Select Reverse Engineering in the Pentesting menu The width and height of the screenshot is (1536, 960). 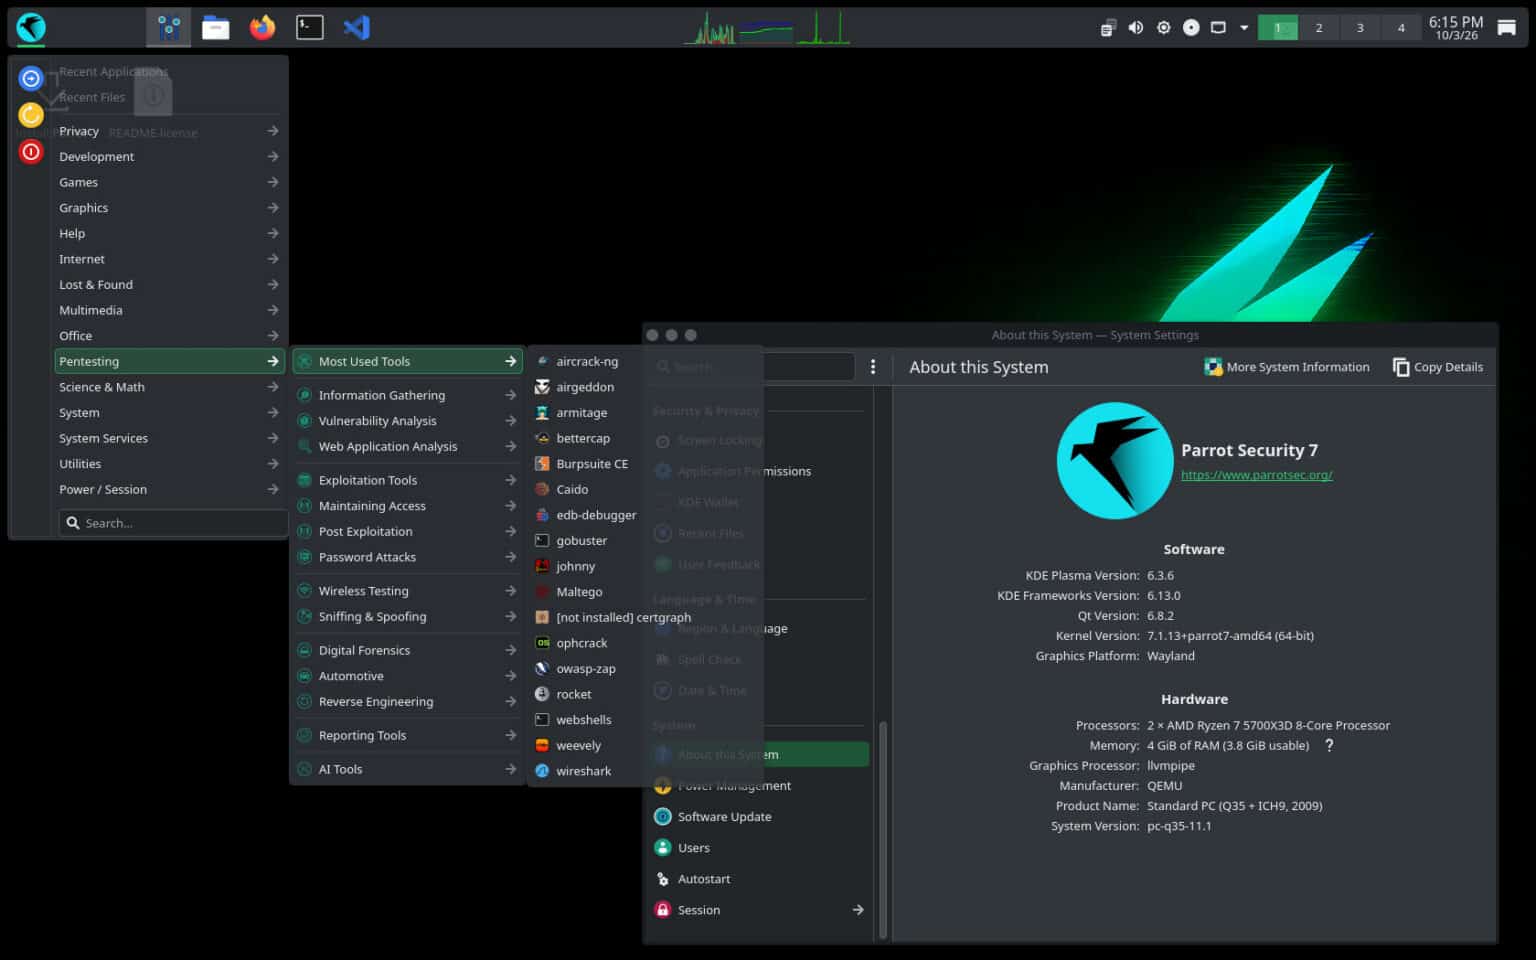tap(407, 702)
